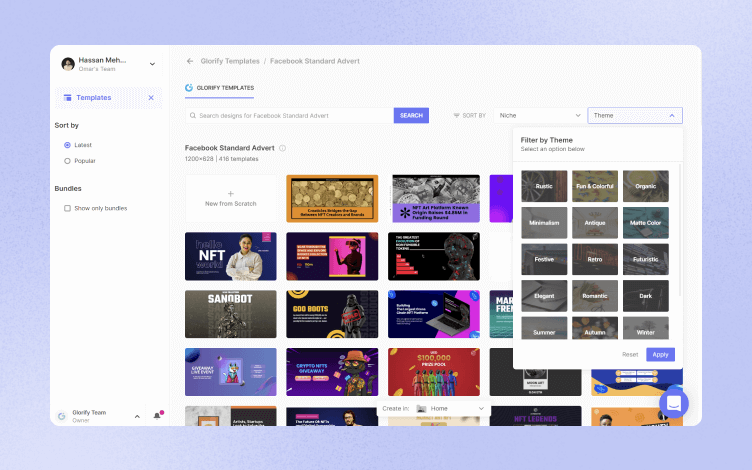752x470 pixels.
Task: Click the plus icon in New from Scratch
Action: (x=231, y=194)
